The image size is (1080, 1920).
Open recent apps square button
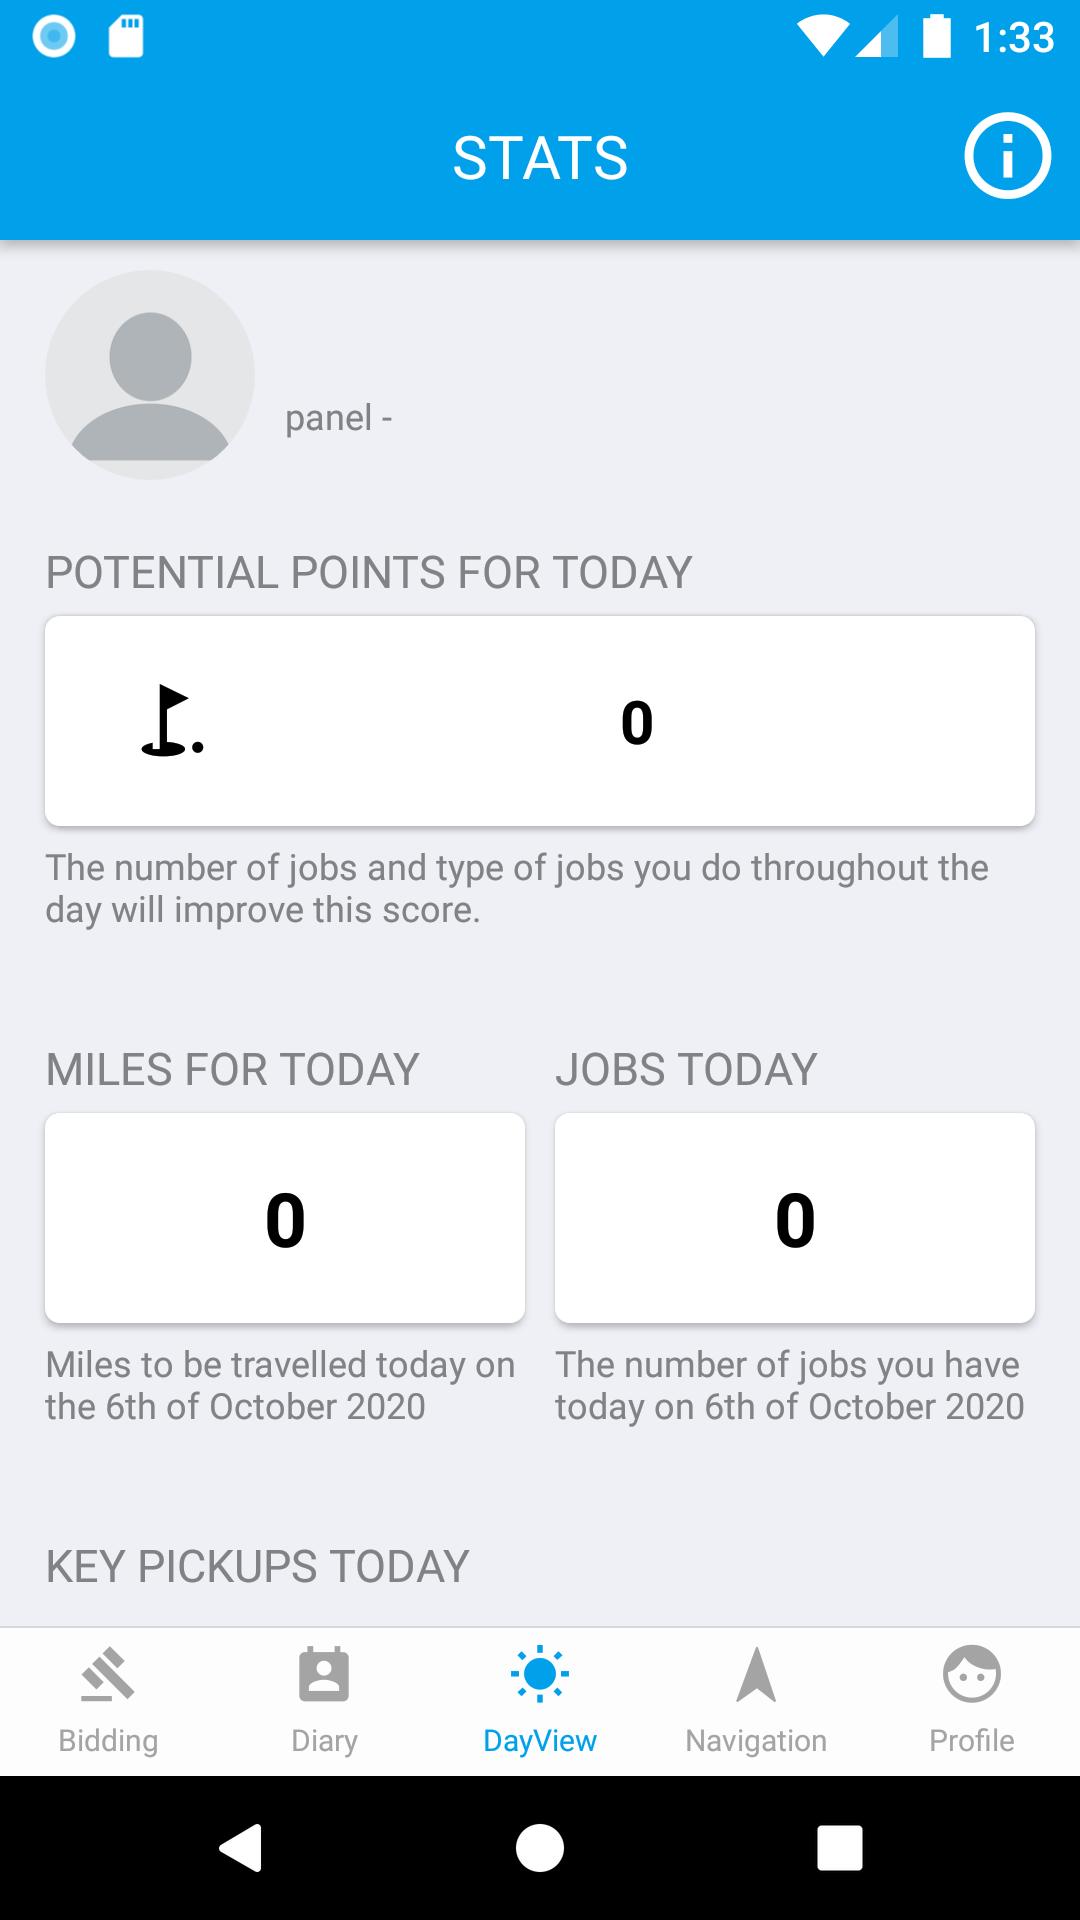[839, 1847]
